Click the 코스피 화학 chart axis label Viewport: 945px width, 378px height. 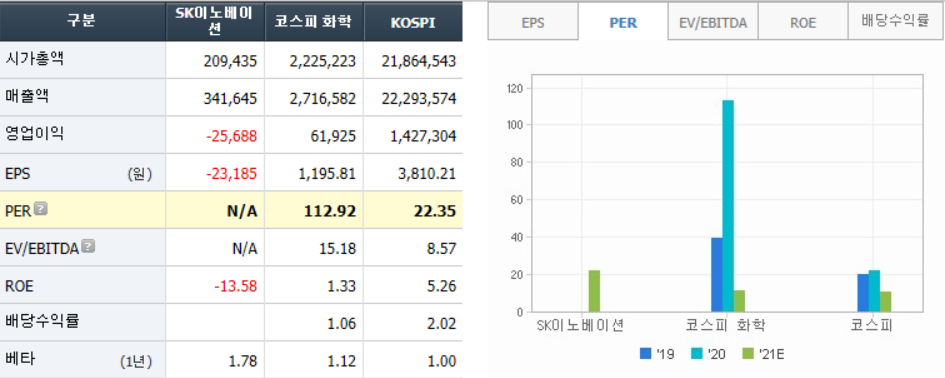point(725,326)
